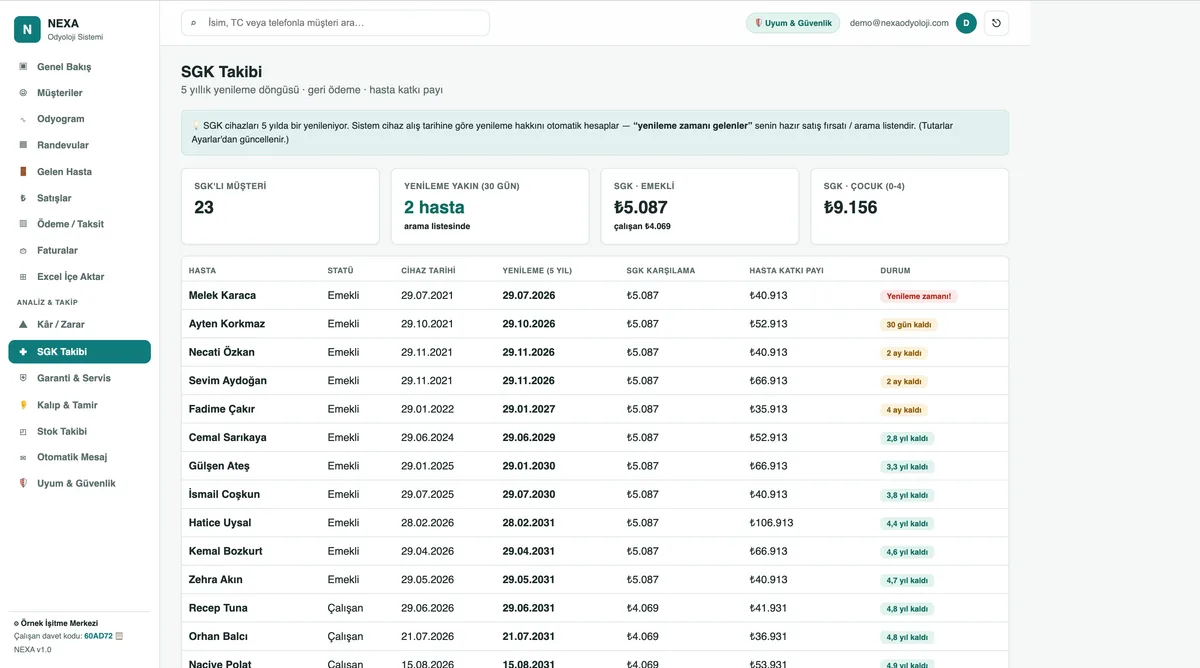
Task: Click the Yenileme zamanı! status badge
Action: [x=919, y=296]
